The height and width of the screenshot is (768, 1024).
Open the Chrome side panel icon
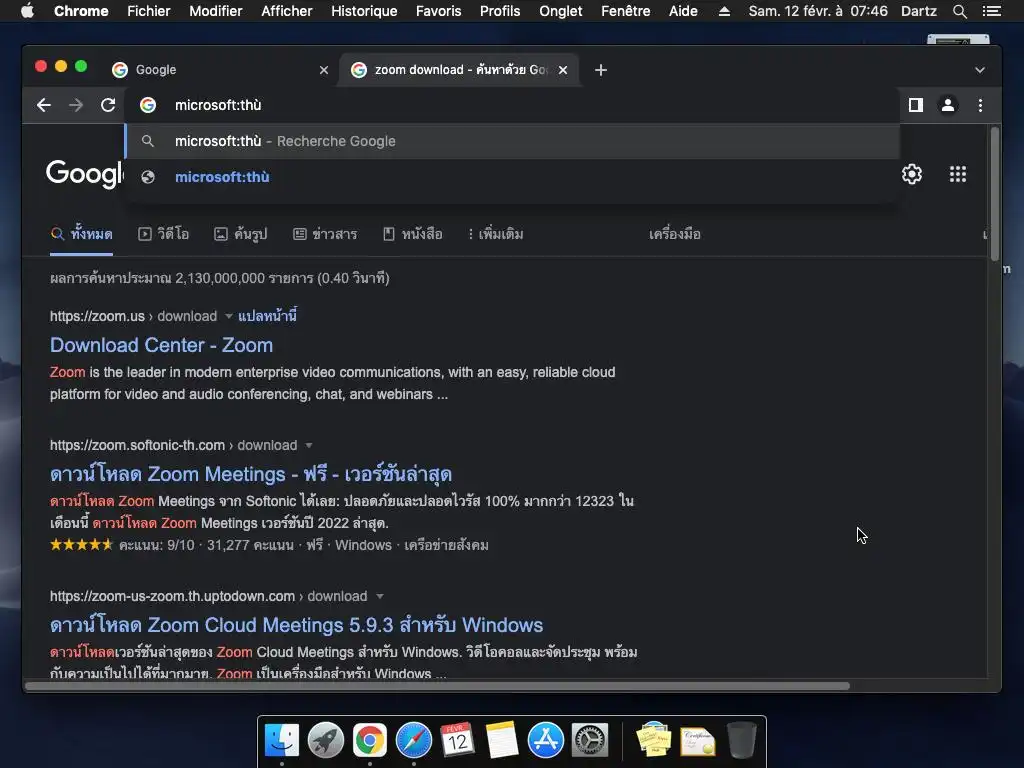(916, 105)
